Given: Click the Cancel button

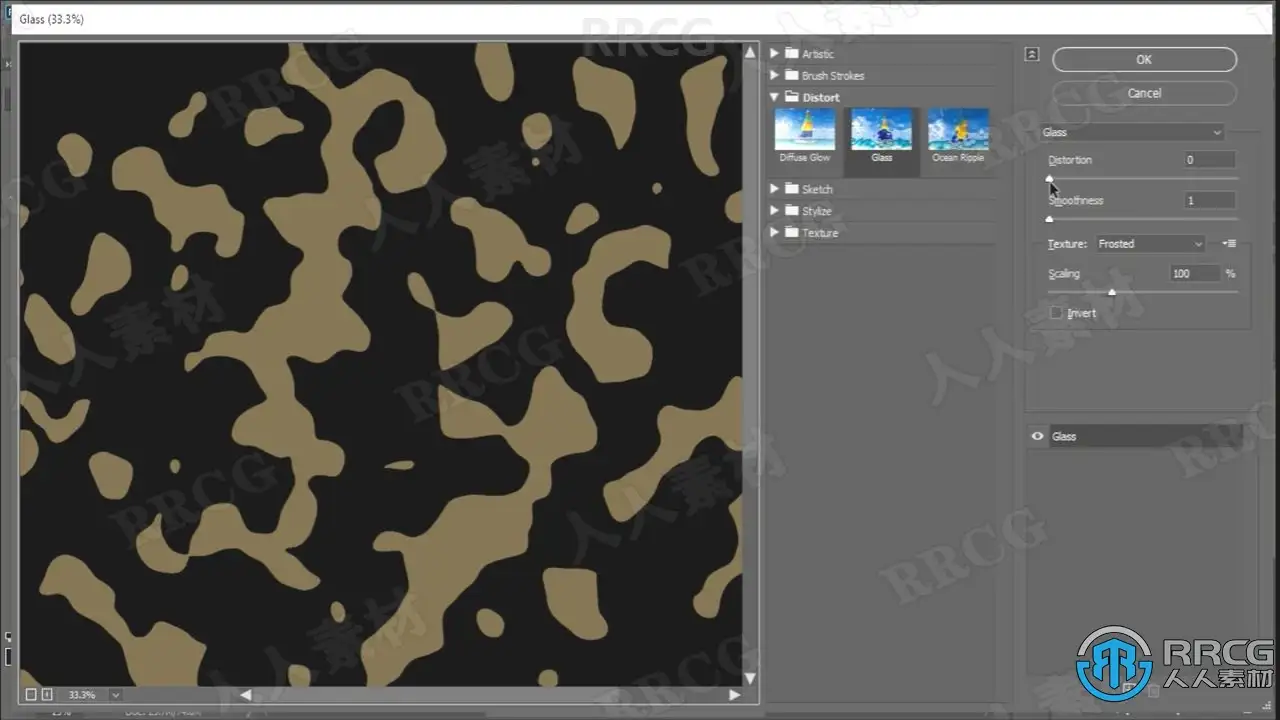Looking at the screenshot, I should 1144,93.
